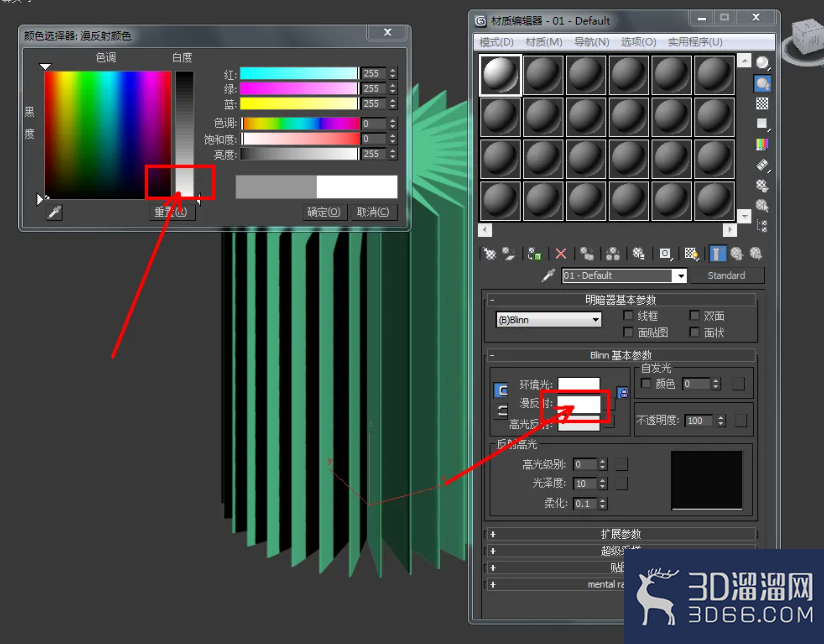Click the red X Reset Map icon

pyautogui.click(x=561, y=254)
